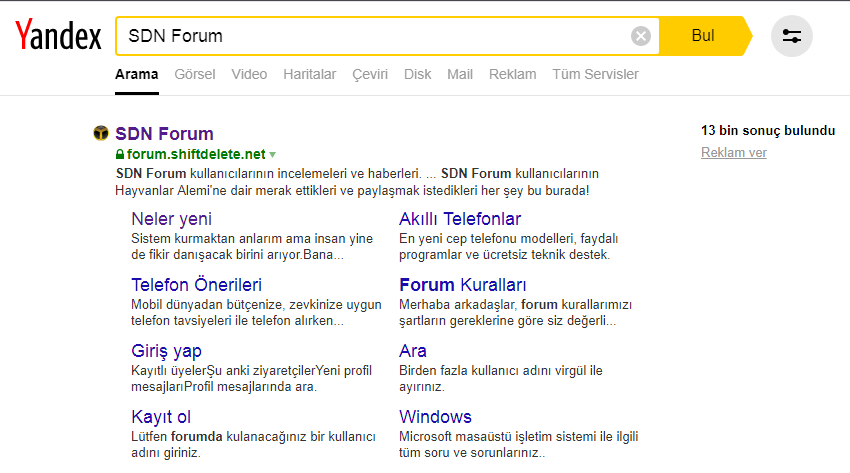Click the Reklam ver link
Image resolution: width=850 pixels, height=473 pixels.
point(733,152)
